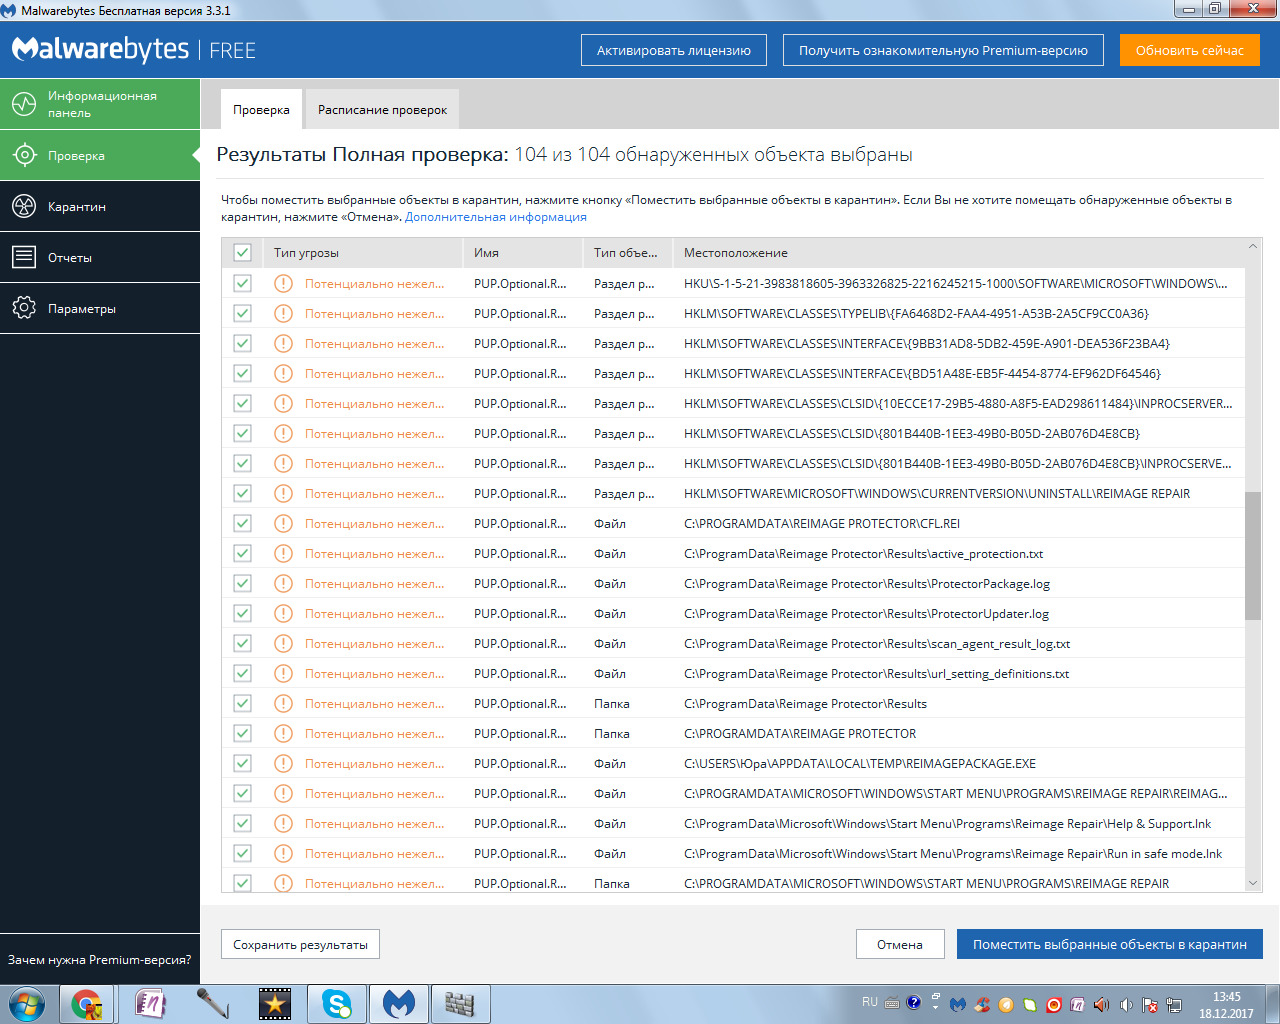Select the Проверка tab
Image resolution: width=1280 pixels, height=1024 pixels.
point(261,110)
